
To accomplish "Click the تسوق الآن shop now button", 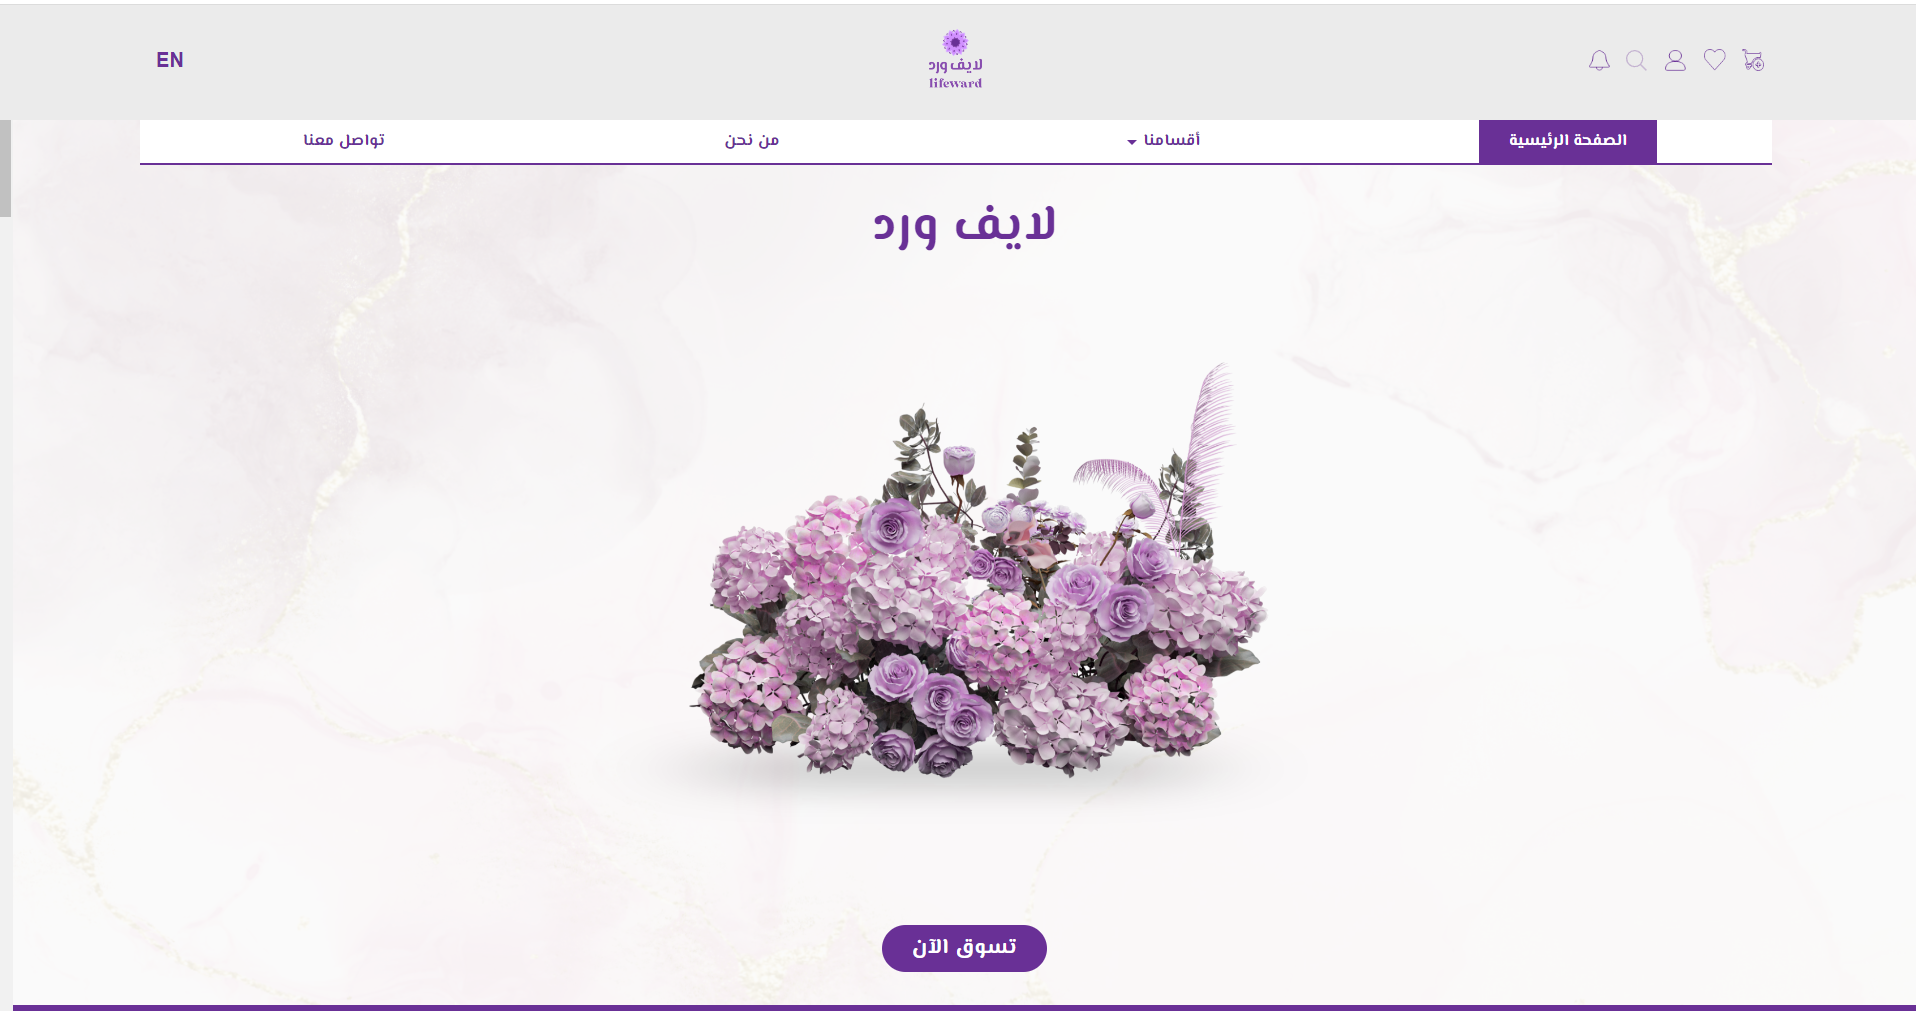I will (964, 948).
